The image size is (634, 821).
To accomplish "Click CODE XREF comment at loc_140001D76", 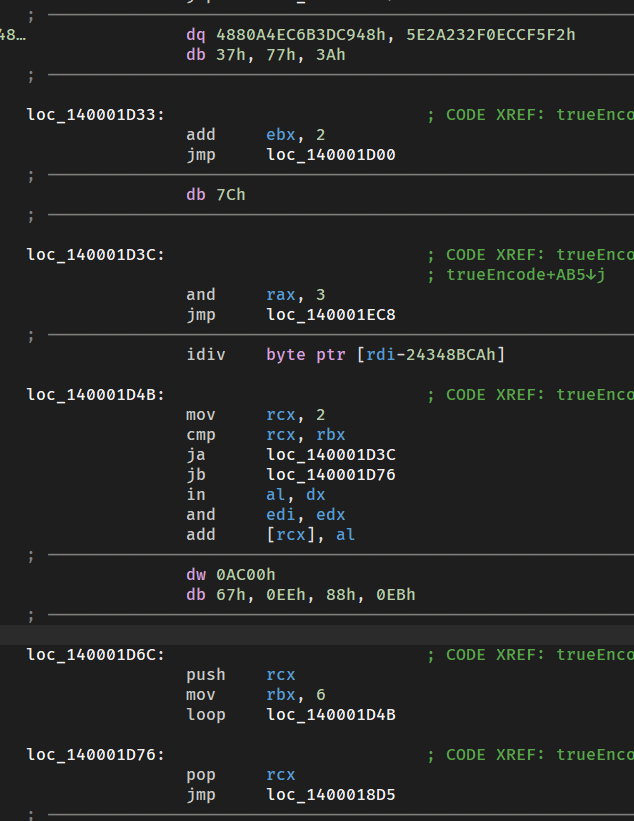I will [530, 755].
